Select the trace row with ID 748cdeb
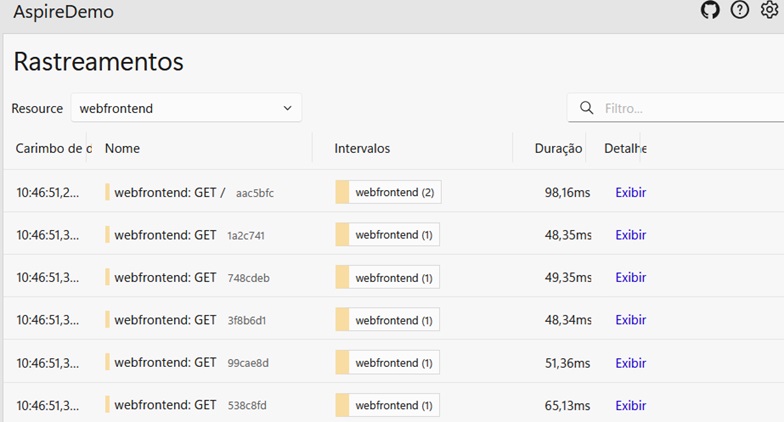Viewport: 784px width, 422px height. click(394, 278)
